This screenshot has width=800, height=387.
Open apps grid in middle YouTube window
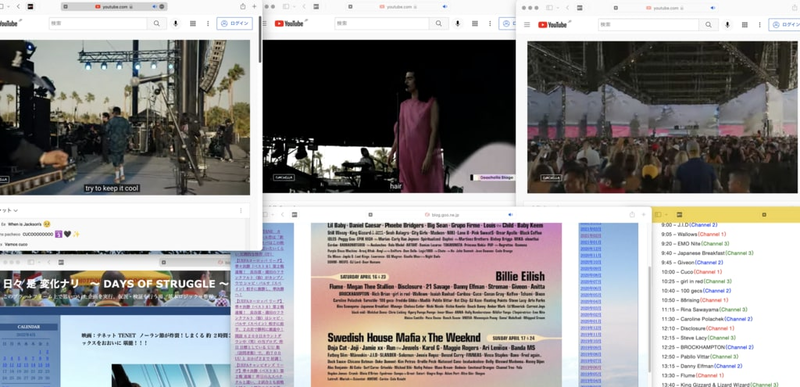tap(474, 23)
